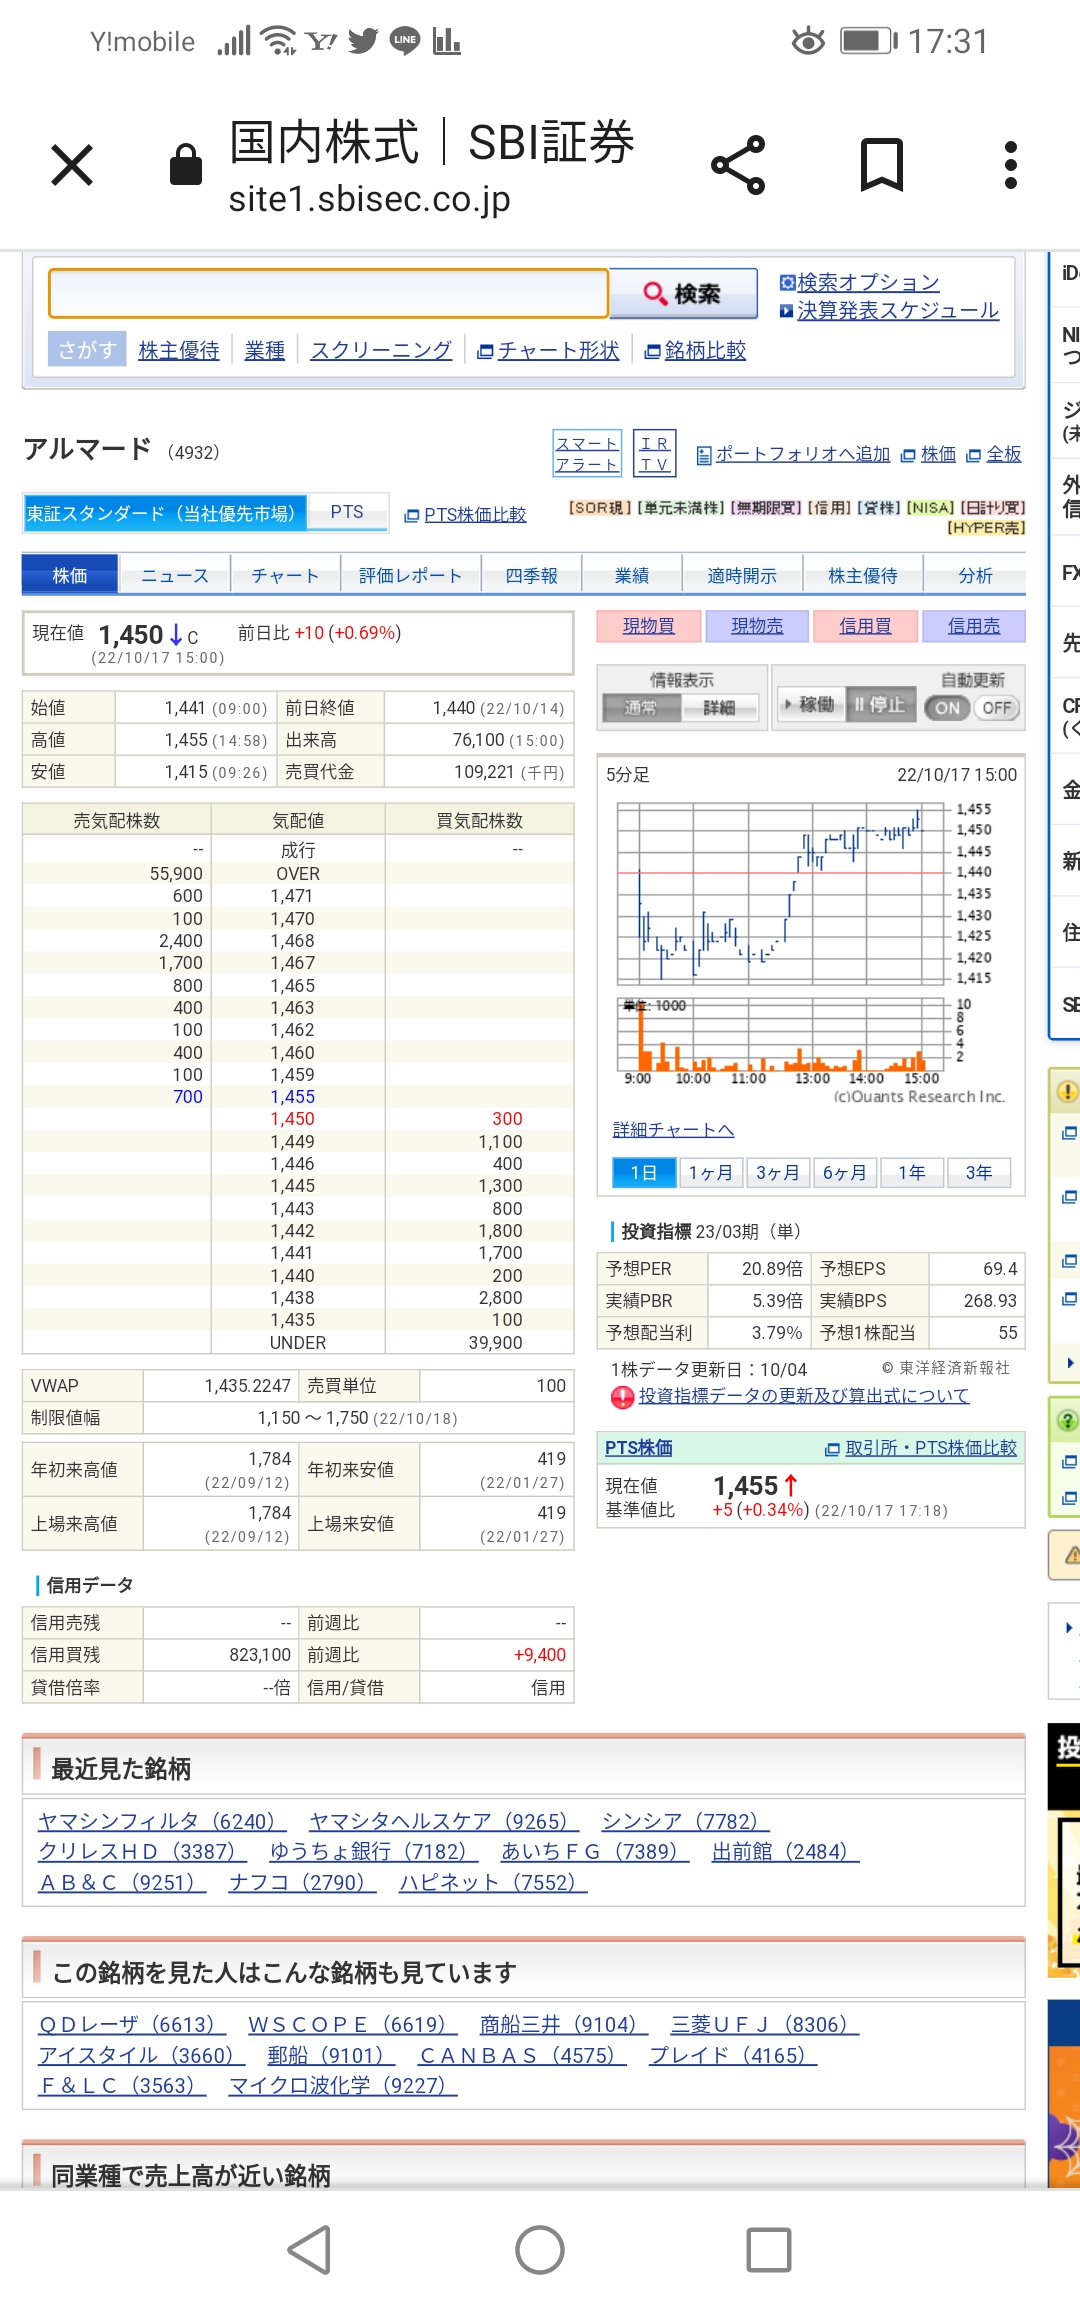This screenshot has height=2312, width=1080.
Task: Open 投資指標データの更新及び算出式について link
Action: click(804, 1396)
